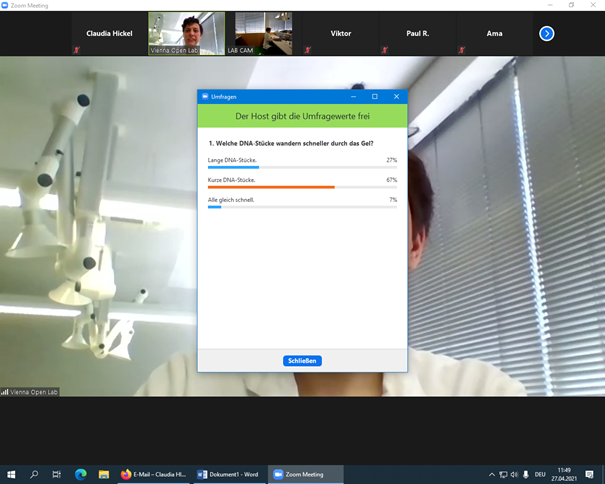Click the Paul R. participant tile
This screenshot has height=484, width=605.
pos(418,33)
